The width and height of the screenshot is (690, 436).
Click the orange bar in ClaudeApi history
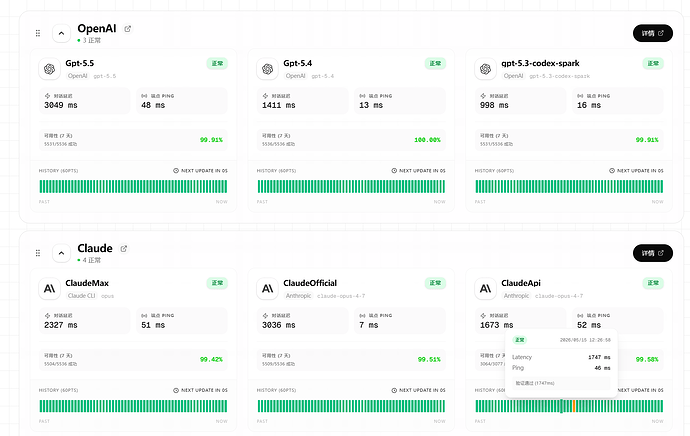click(x=574, y=406)
